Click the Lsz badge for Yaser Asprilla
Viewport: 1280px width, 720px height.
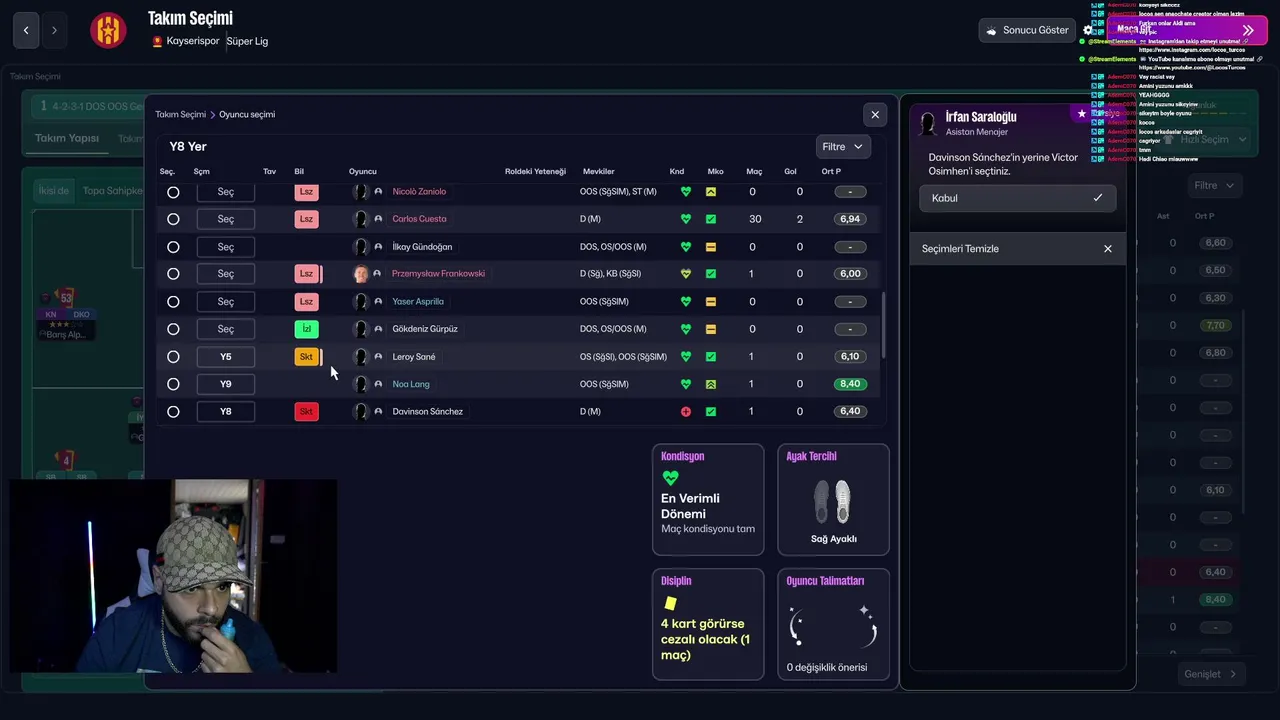[x=306, y=302]
